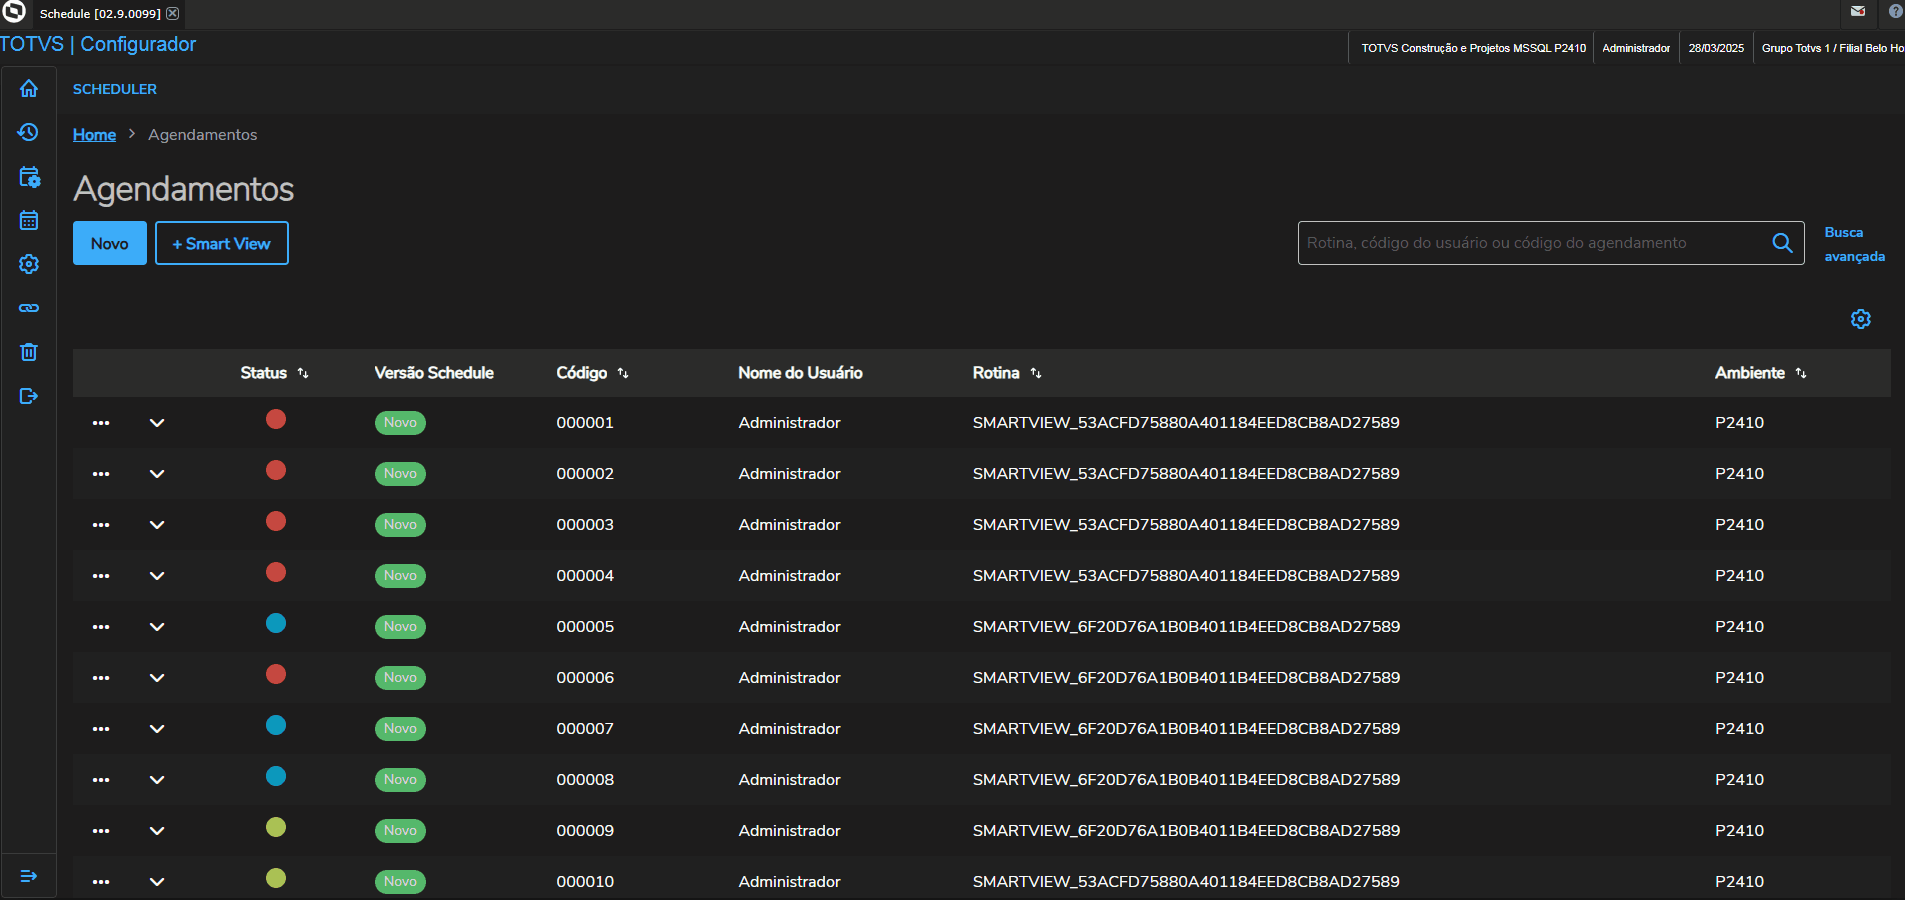Open the history clock icon in sidebar
Screen dimensions: 1905x900
point(29,133)
